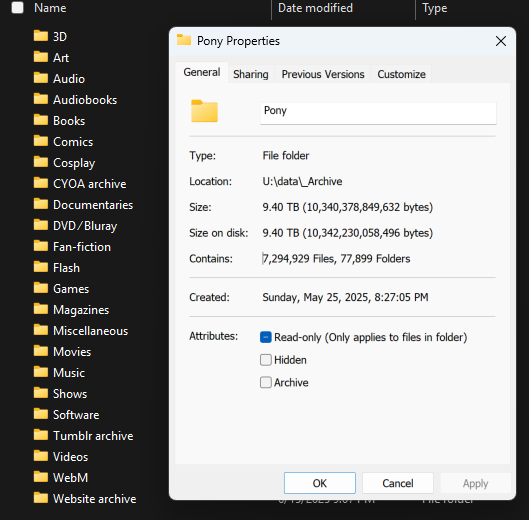This screenshot has height=520, width=529.
Task: Click the Website archive folder name text
Action: tap(94, 499)
